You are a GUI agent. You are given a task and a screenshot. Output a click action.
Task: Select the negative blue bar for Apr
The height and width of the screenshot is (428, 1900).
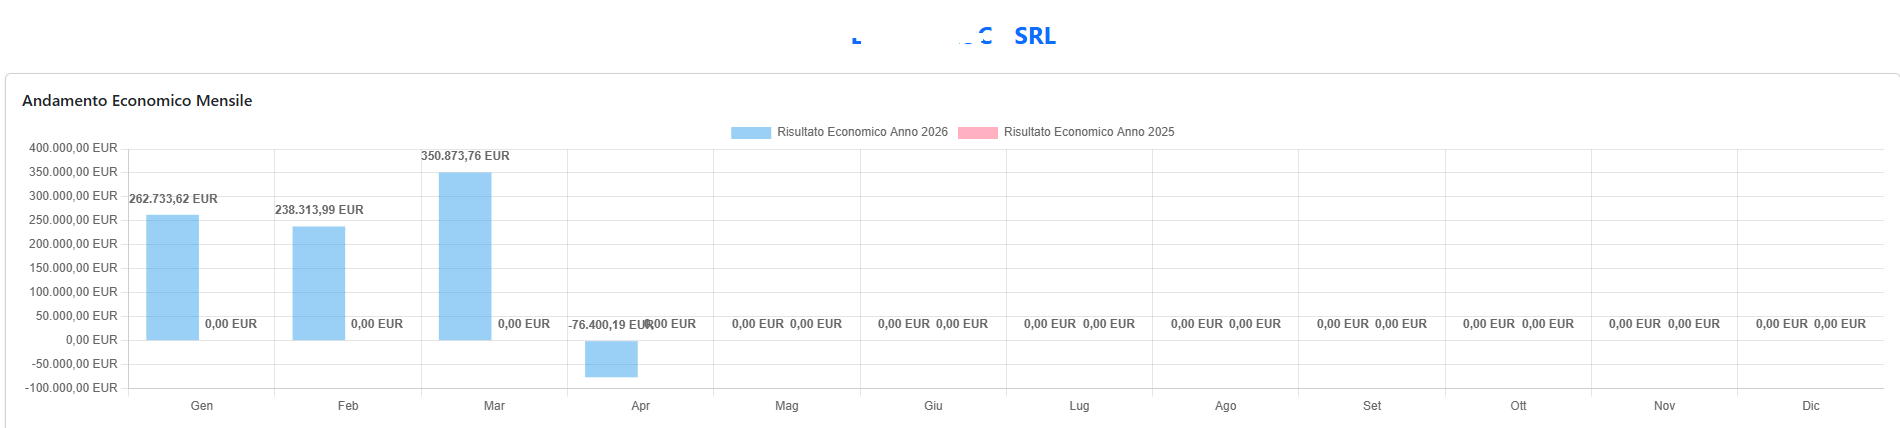pyautogui.click(x=611, y=359)
